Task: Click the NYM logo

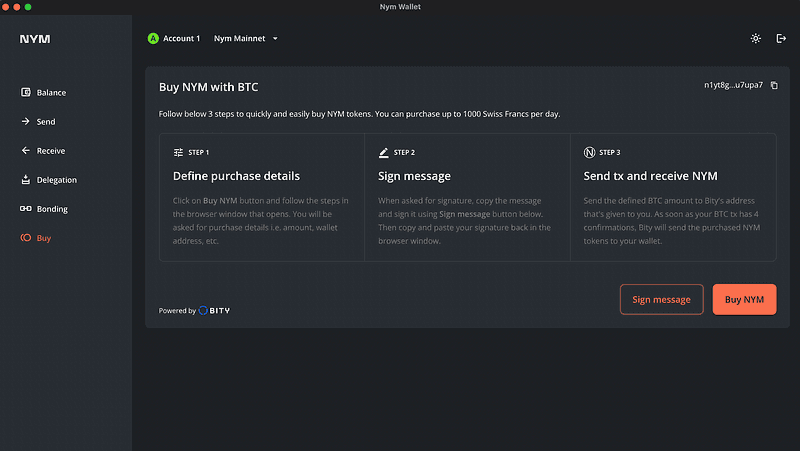Action: coord(35,39)
